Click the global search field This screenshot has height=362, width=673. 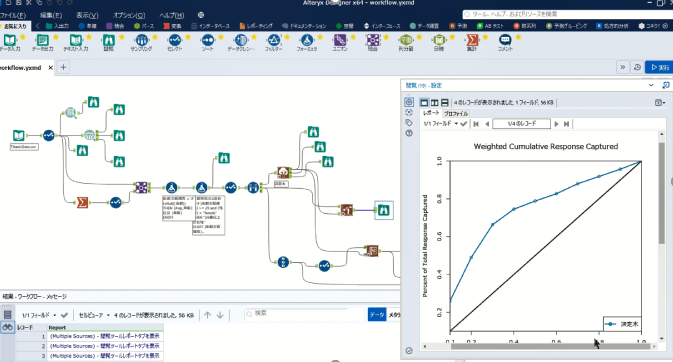[567, 14]
